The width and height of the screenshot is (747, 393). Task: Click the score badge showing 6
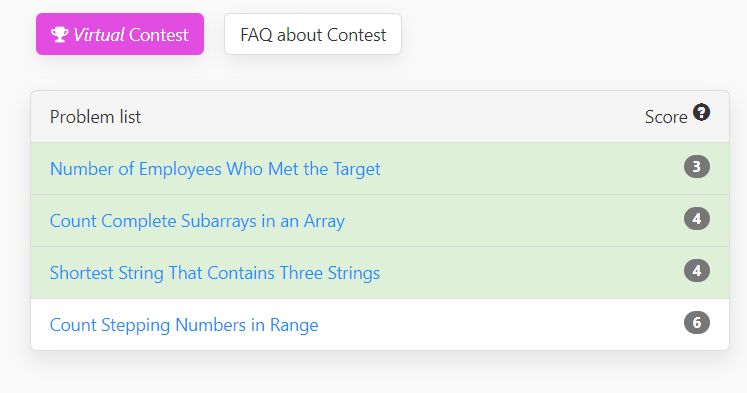697,322
